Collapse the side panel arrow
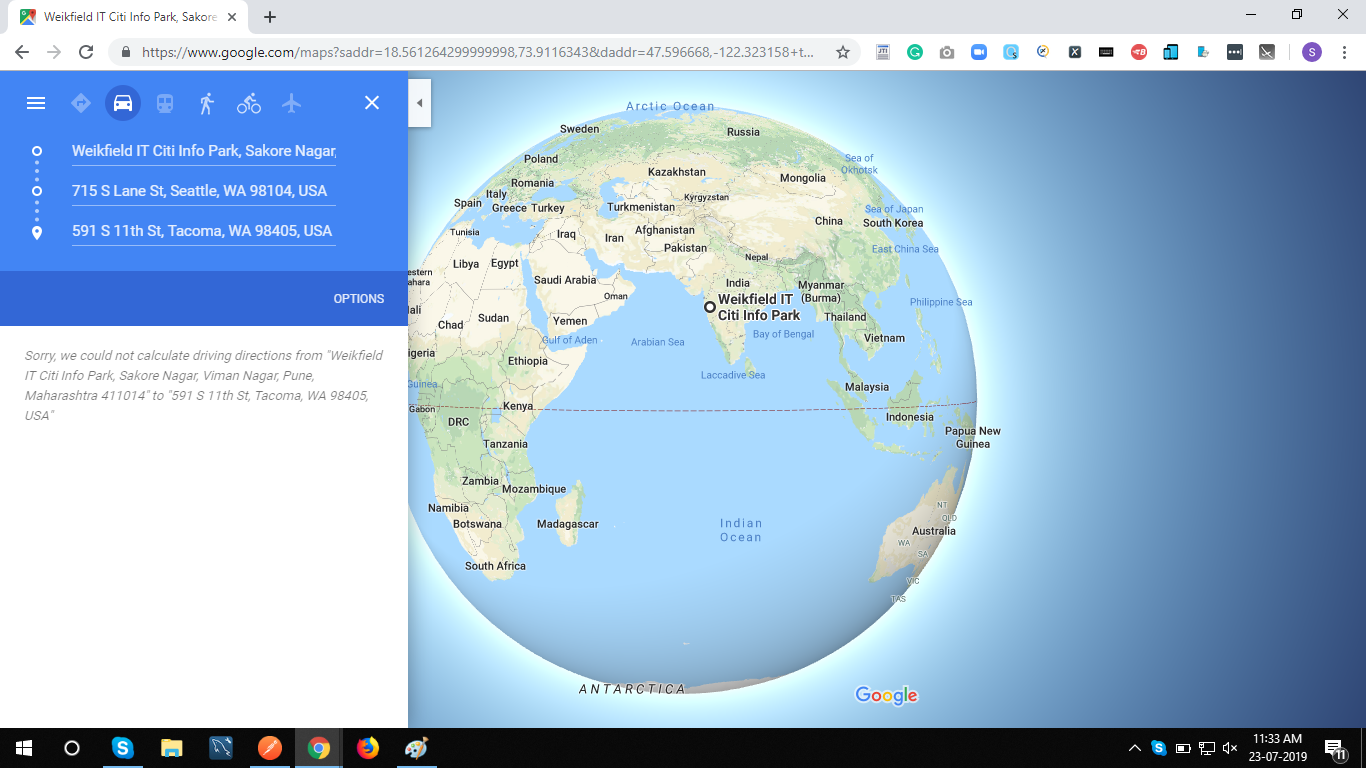This screenshot has width=1369, height=770. 420,103
